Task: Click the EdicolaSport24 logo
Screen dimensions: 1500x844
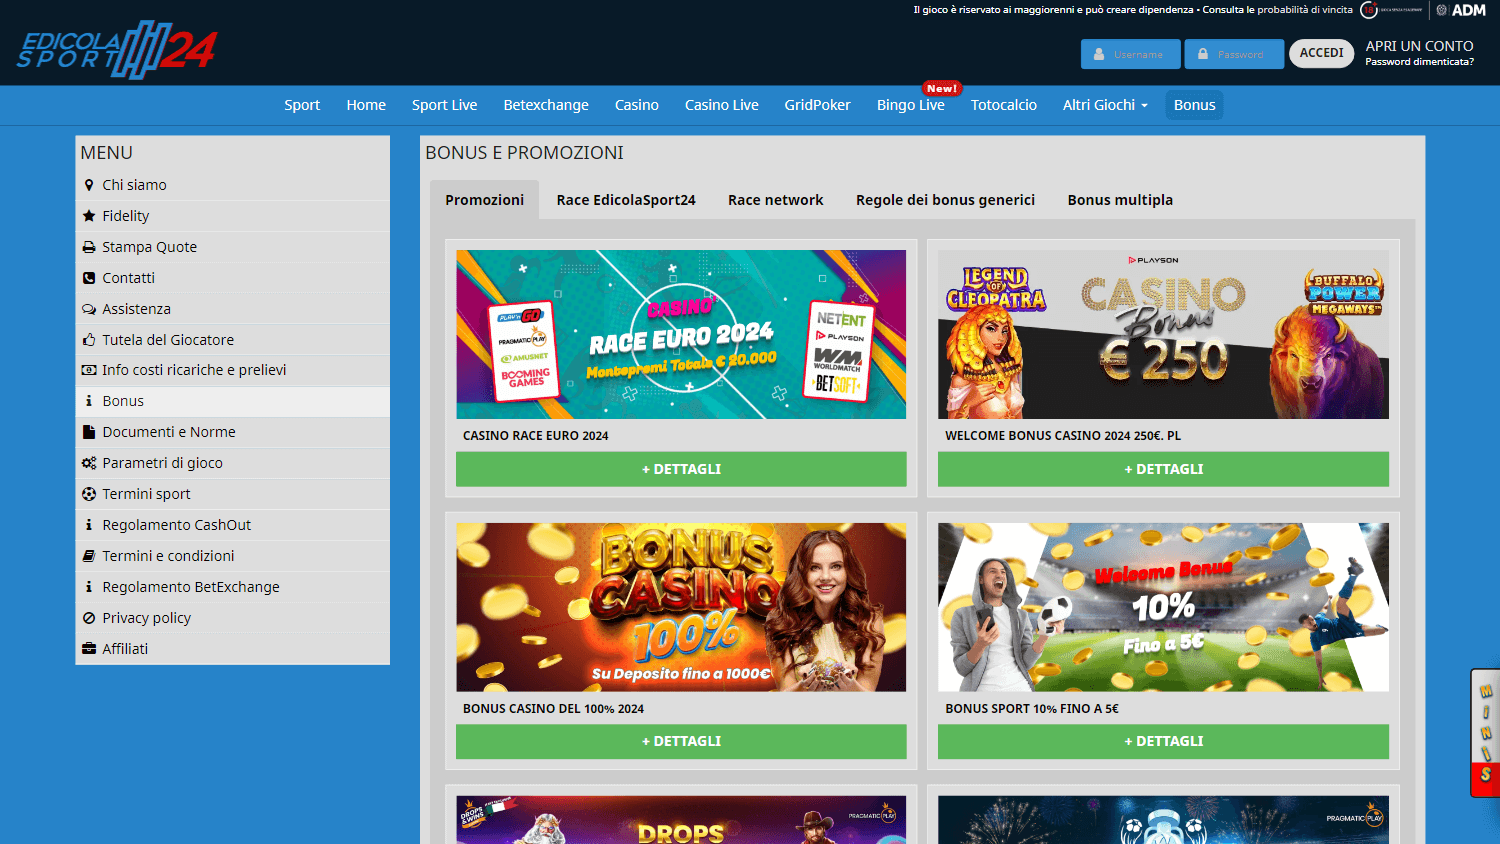Action: pos(116,50)
